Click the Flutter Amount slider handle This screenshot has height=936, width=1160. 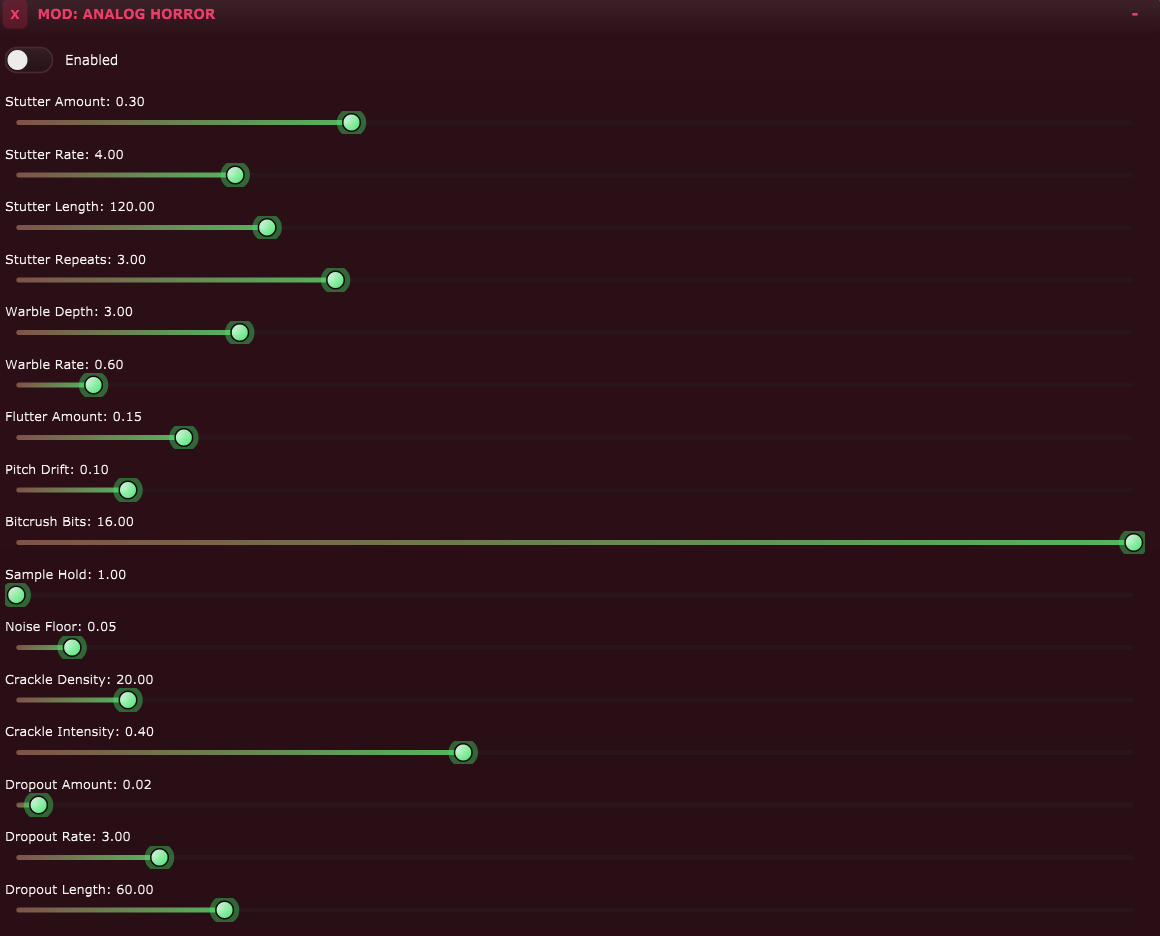(x=183, y=437)
